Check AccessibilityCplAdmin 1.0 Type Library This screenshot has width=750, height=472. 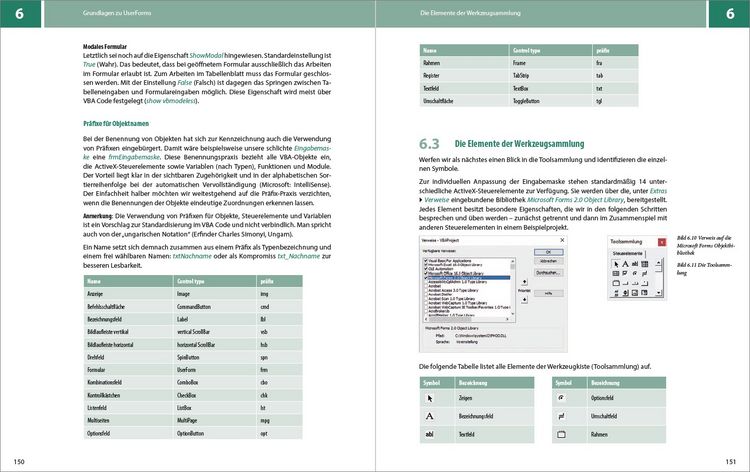tap(426, 282)
